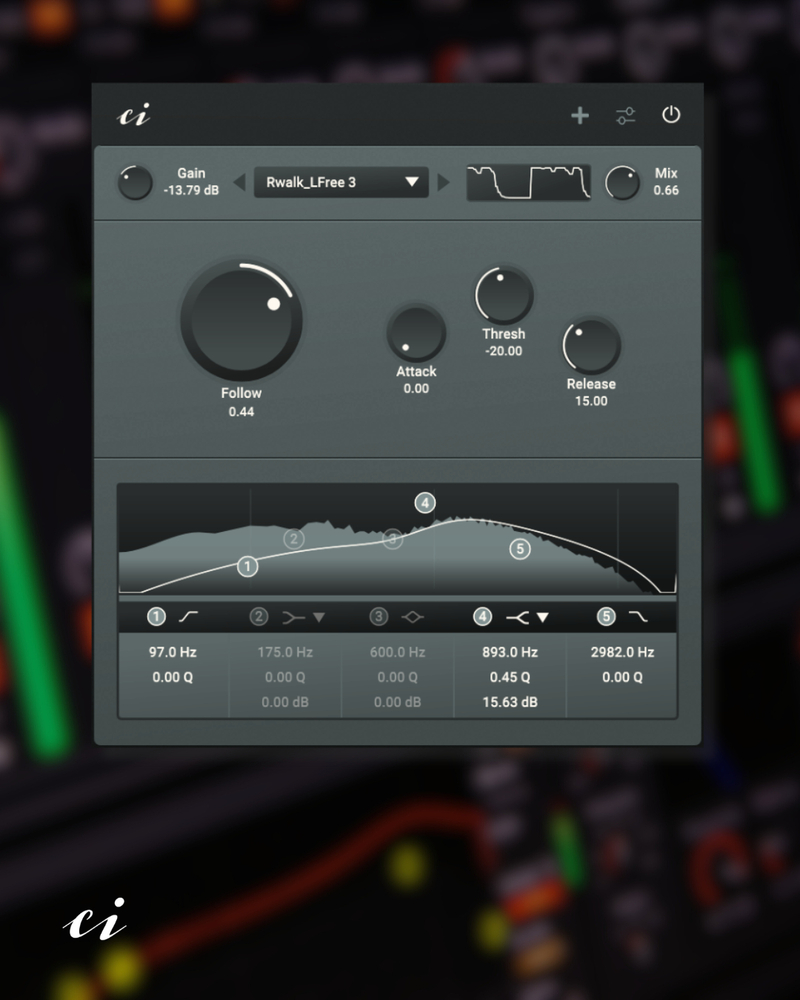Image resolution: width=800 pixels, height=1000 pixels.
Task: Click the envelope waveform display thumbnail
Action: tap(528, 182)
